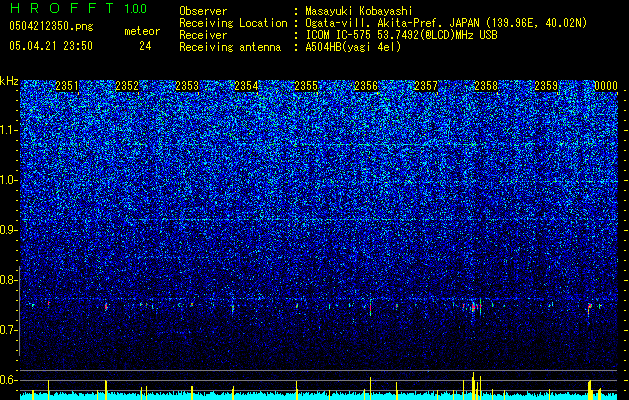Click the red echo trace below 2356

coord(370,308)
